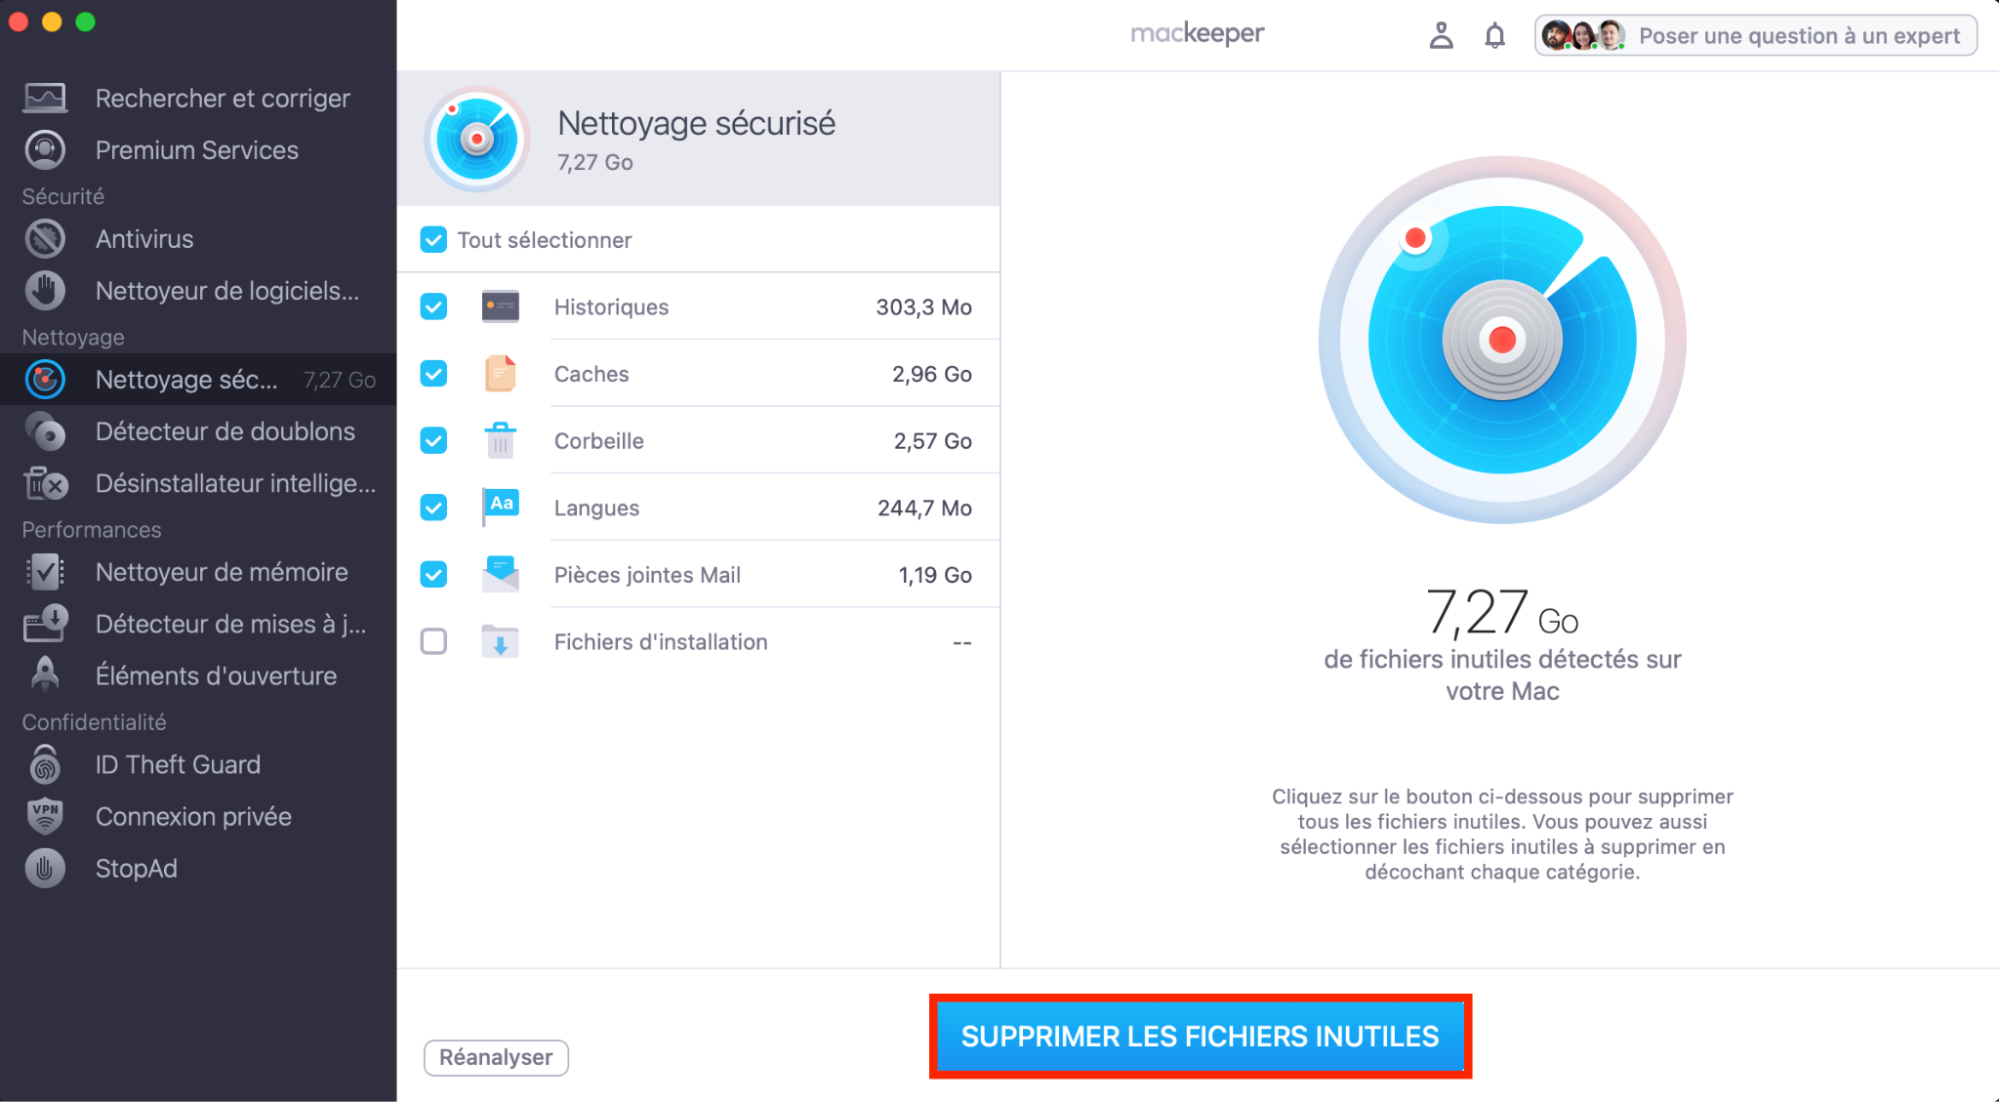1999x1102 pixels.
Task: Click the Réanalyser button
Action: tap(496, 1057)
